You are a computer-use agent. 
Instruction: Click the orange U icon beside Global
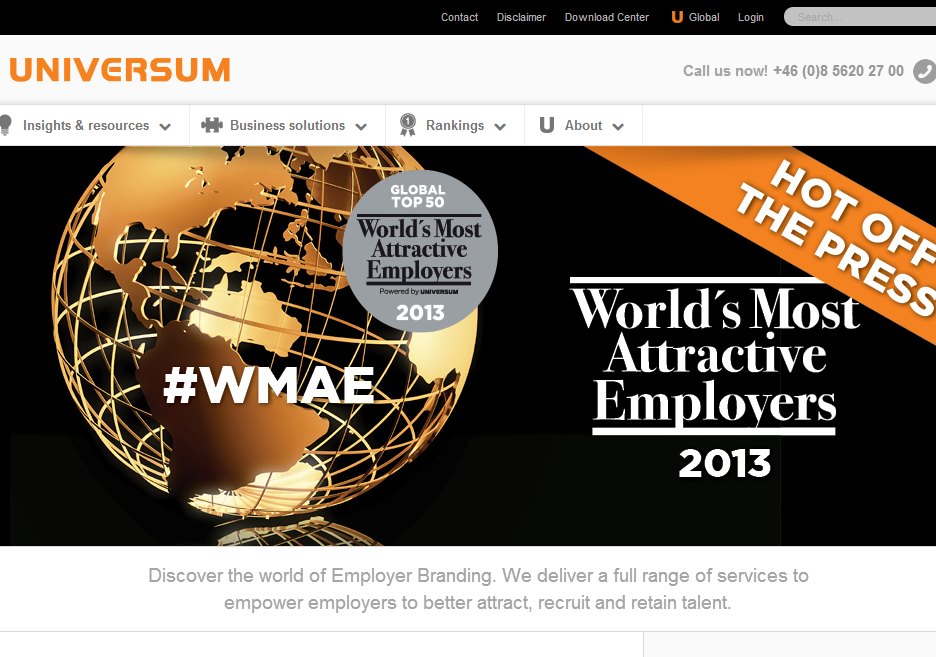677,17
